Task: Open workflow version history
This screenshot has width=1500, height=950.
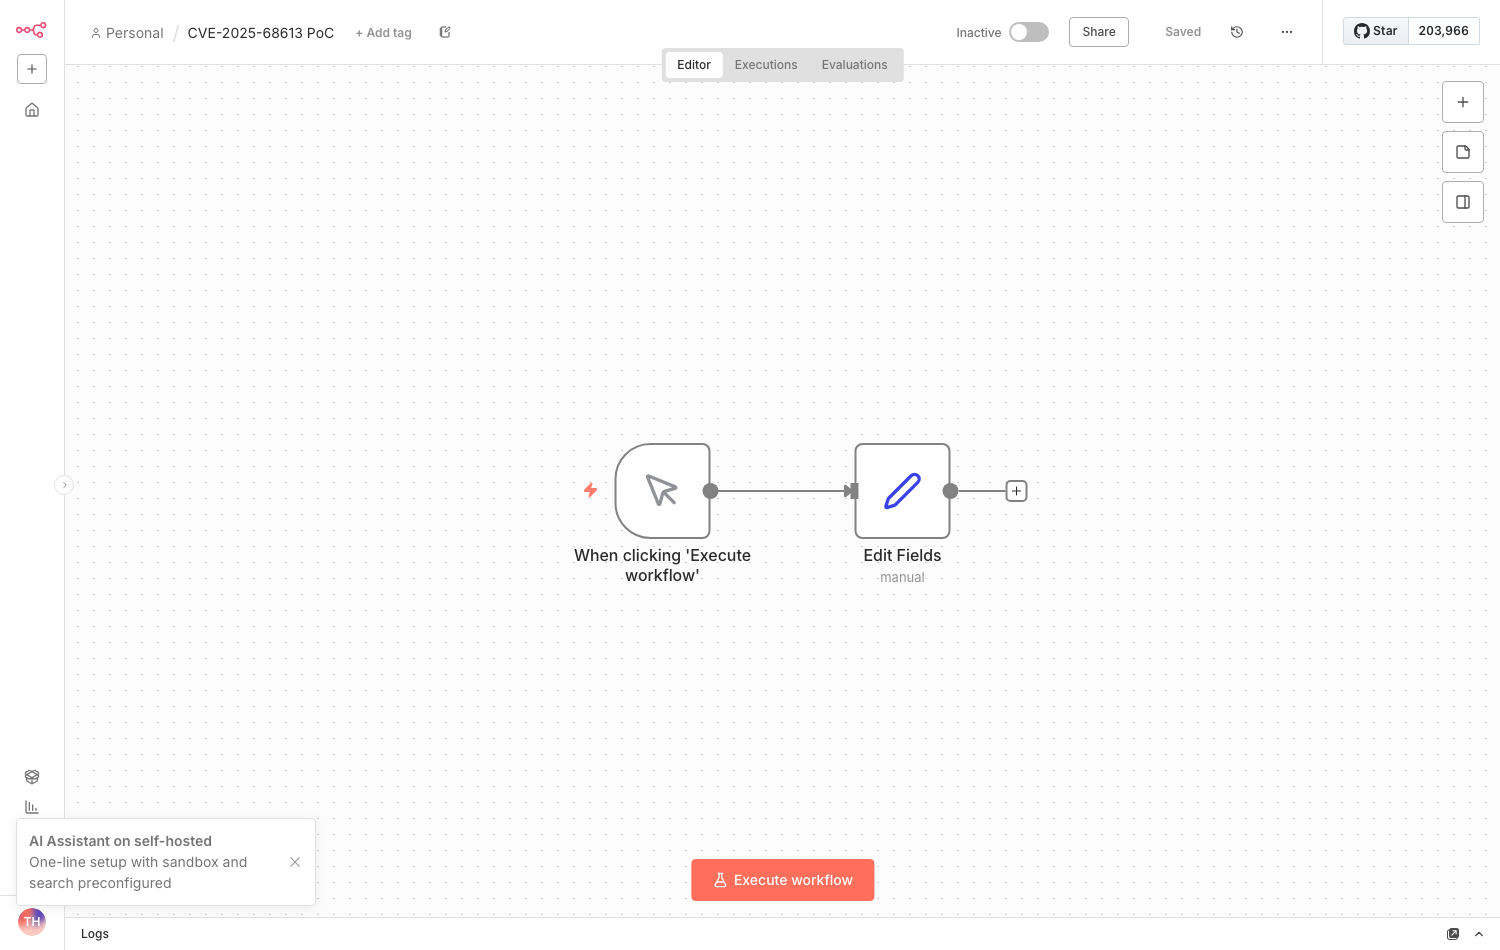Action: coord(1237,32)
